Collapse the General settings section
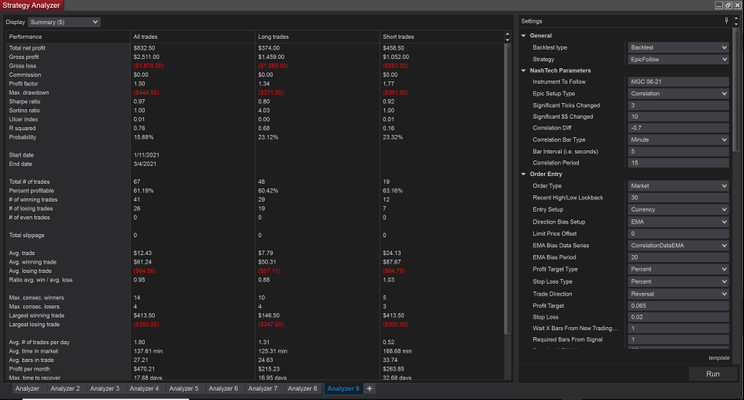 tap(523, 35)
